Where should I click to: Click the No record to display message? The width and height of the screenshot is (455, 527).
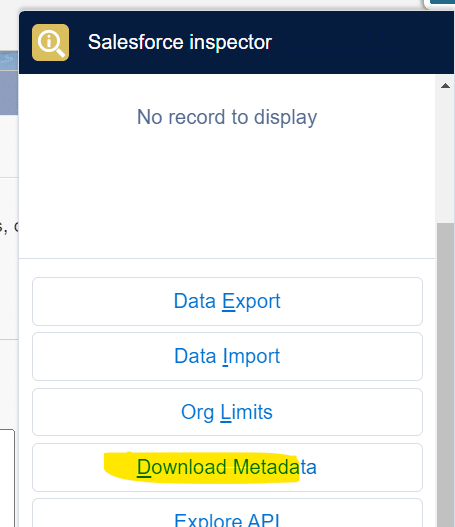tap(227, 117)
